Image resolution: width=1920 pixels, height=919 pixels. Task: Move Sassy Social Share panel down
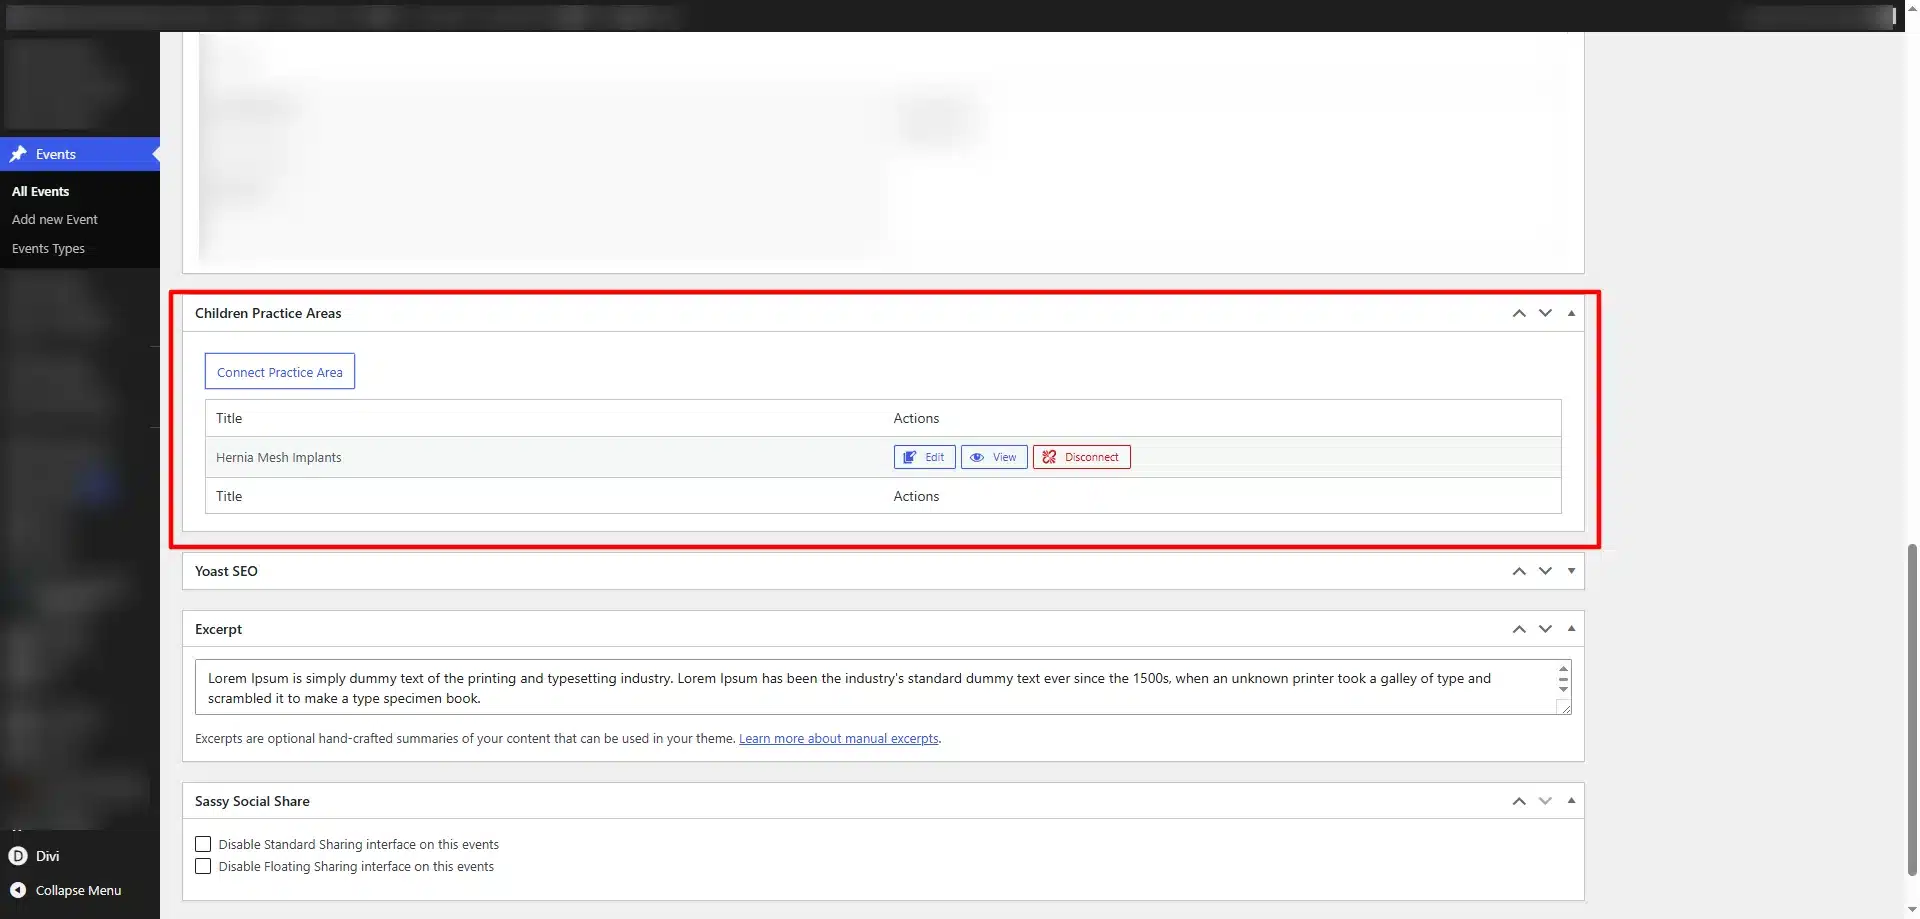[x=1545, y=801]
